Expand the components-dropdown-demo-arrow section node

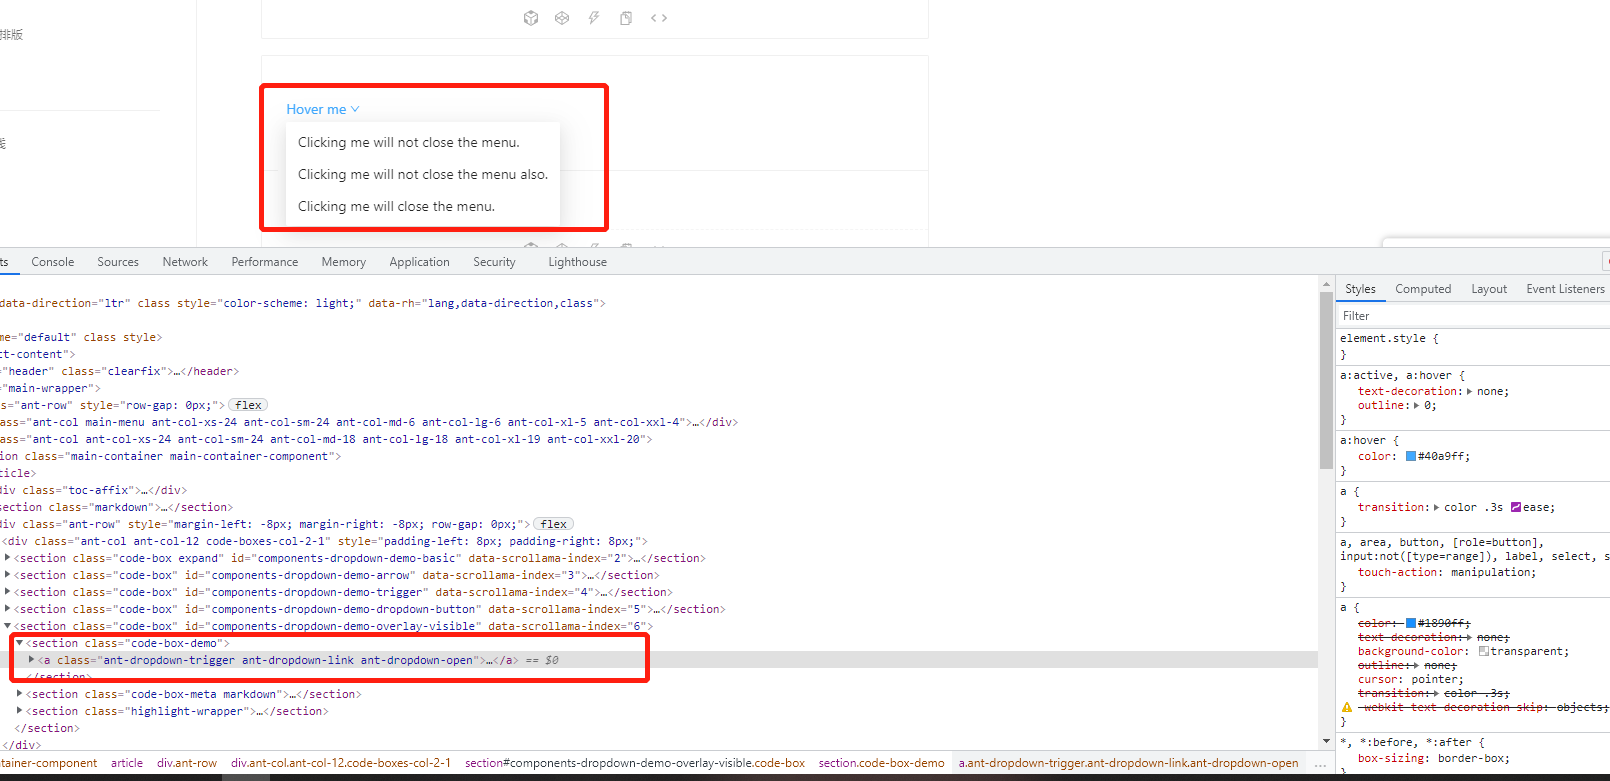point(8,575)
